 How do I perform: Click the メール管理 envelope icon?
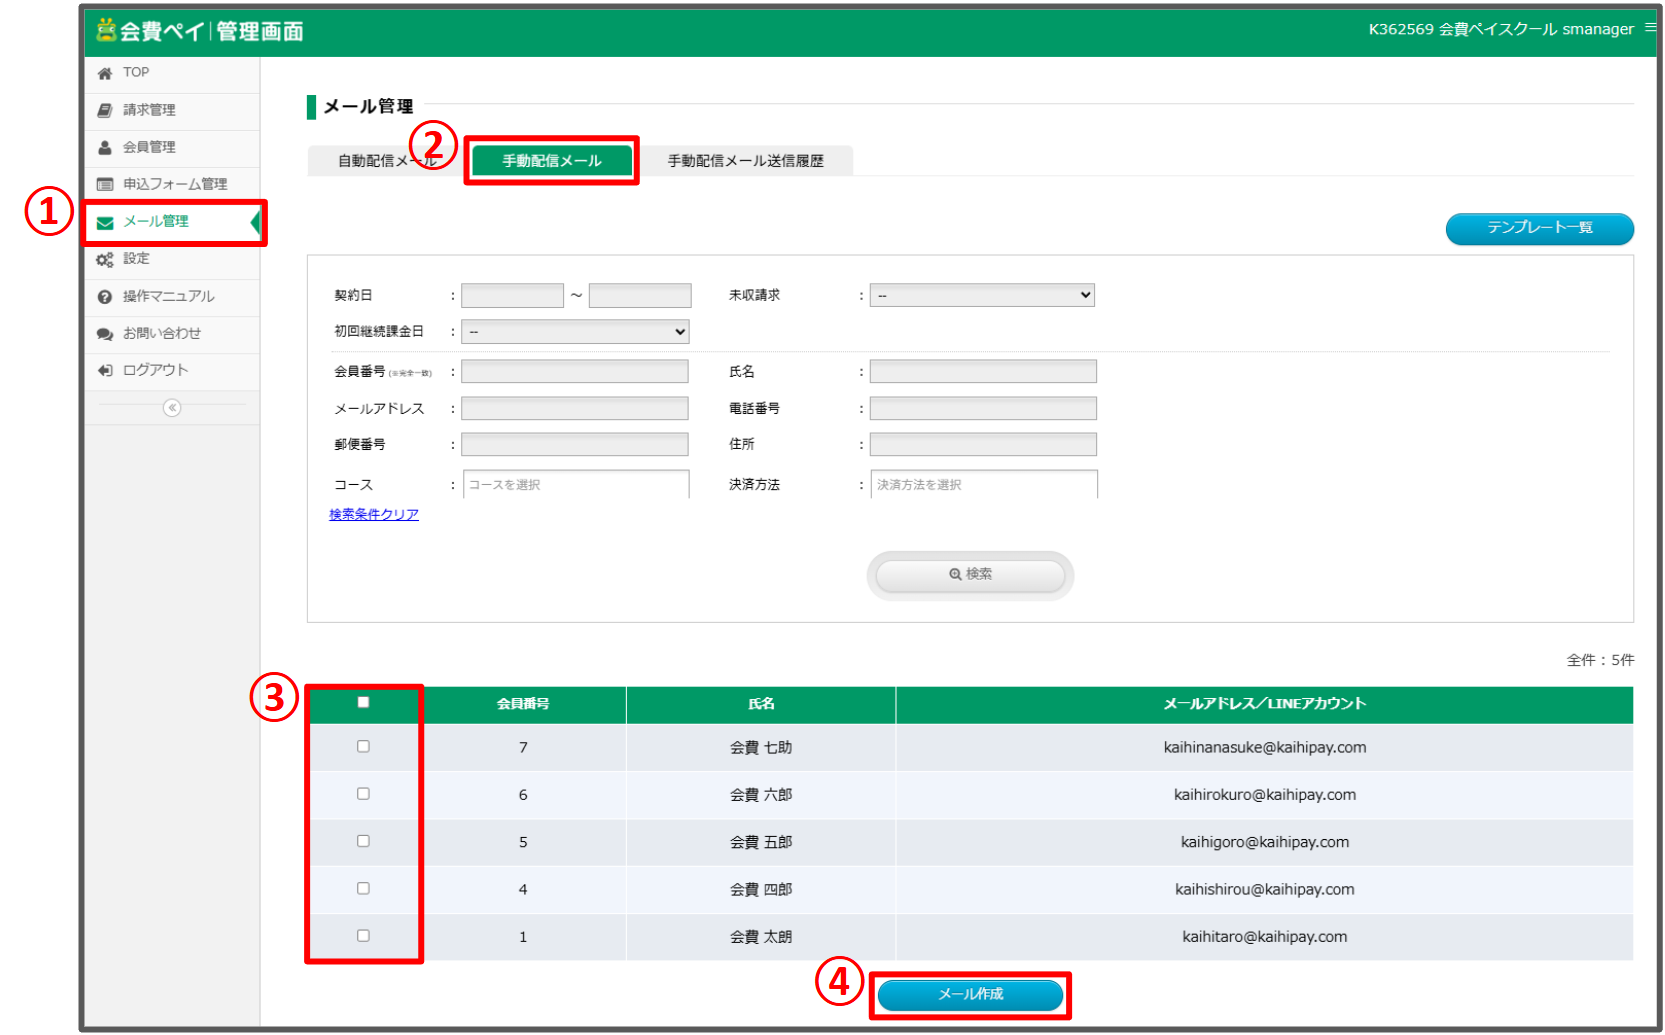(x=105, y=222)
